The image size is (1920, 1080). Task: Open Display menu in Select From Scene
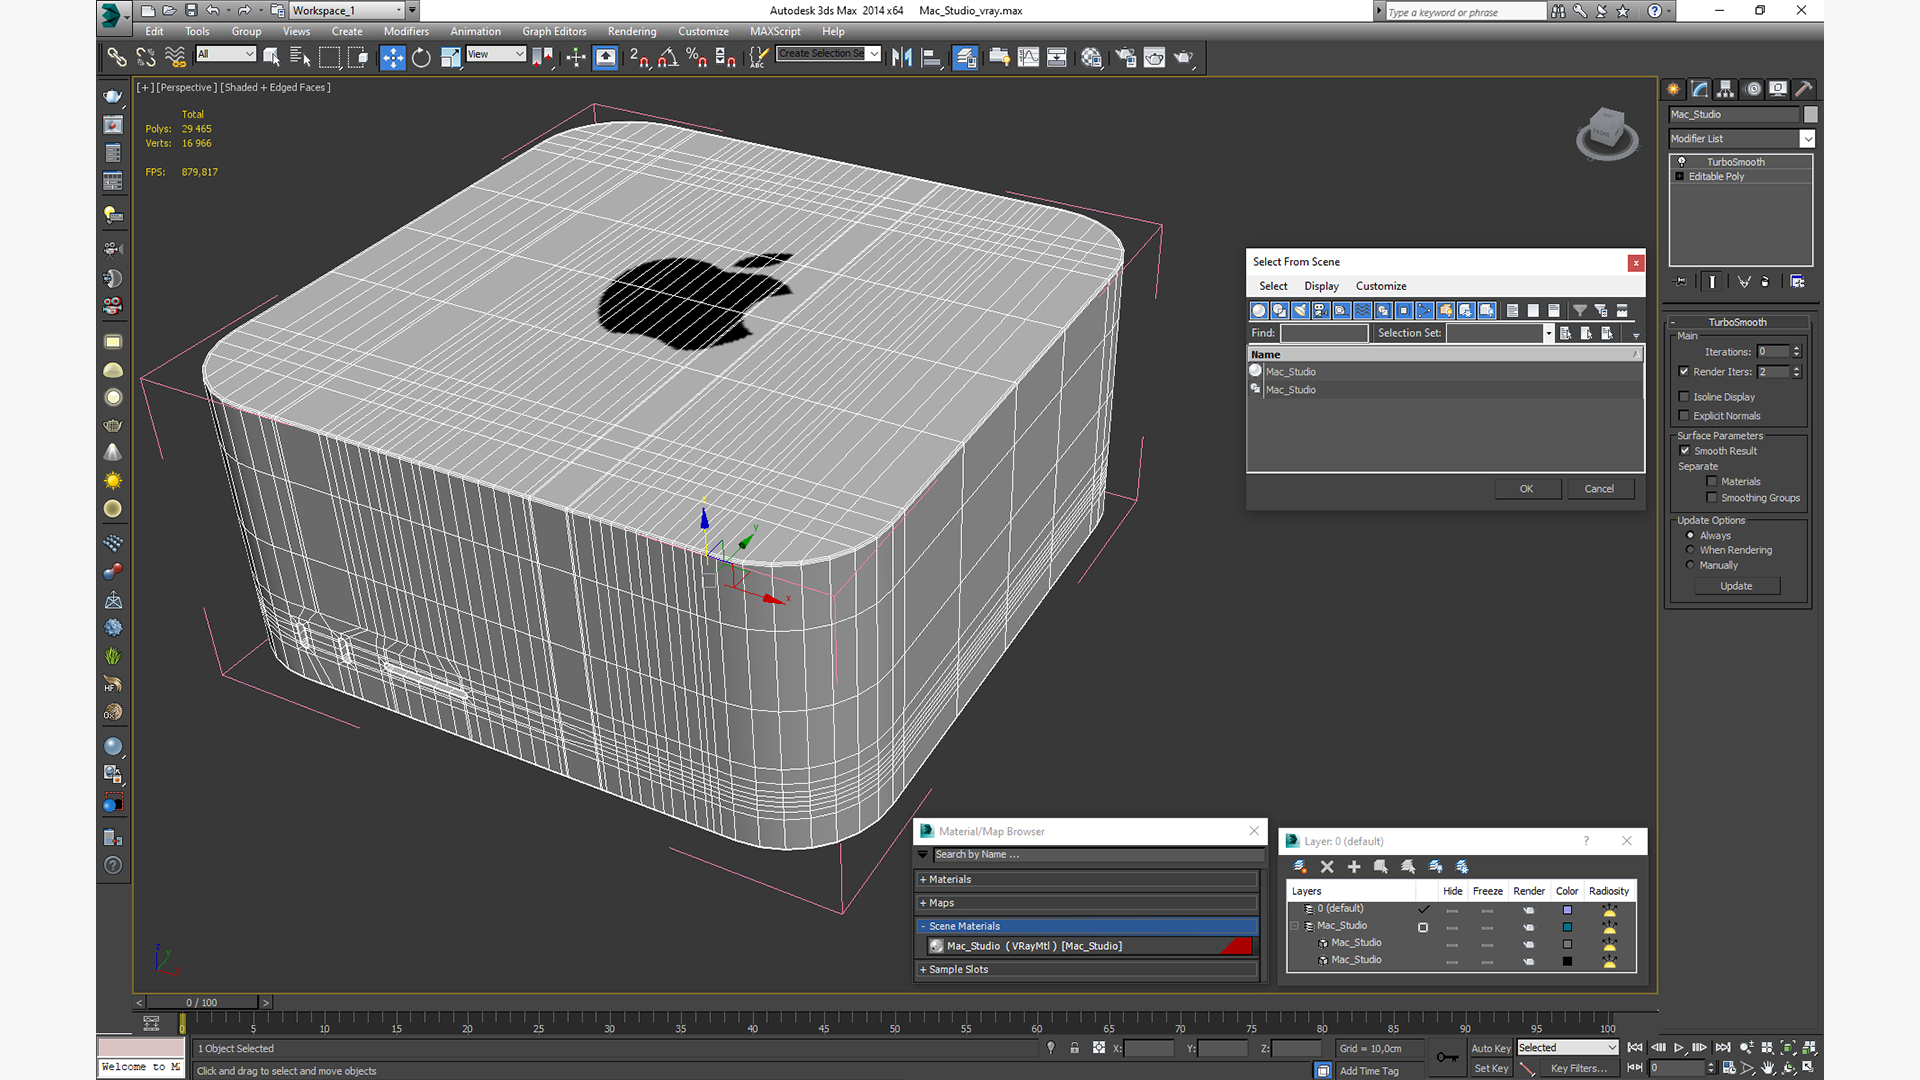1321,286
